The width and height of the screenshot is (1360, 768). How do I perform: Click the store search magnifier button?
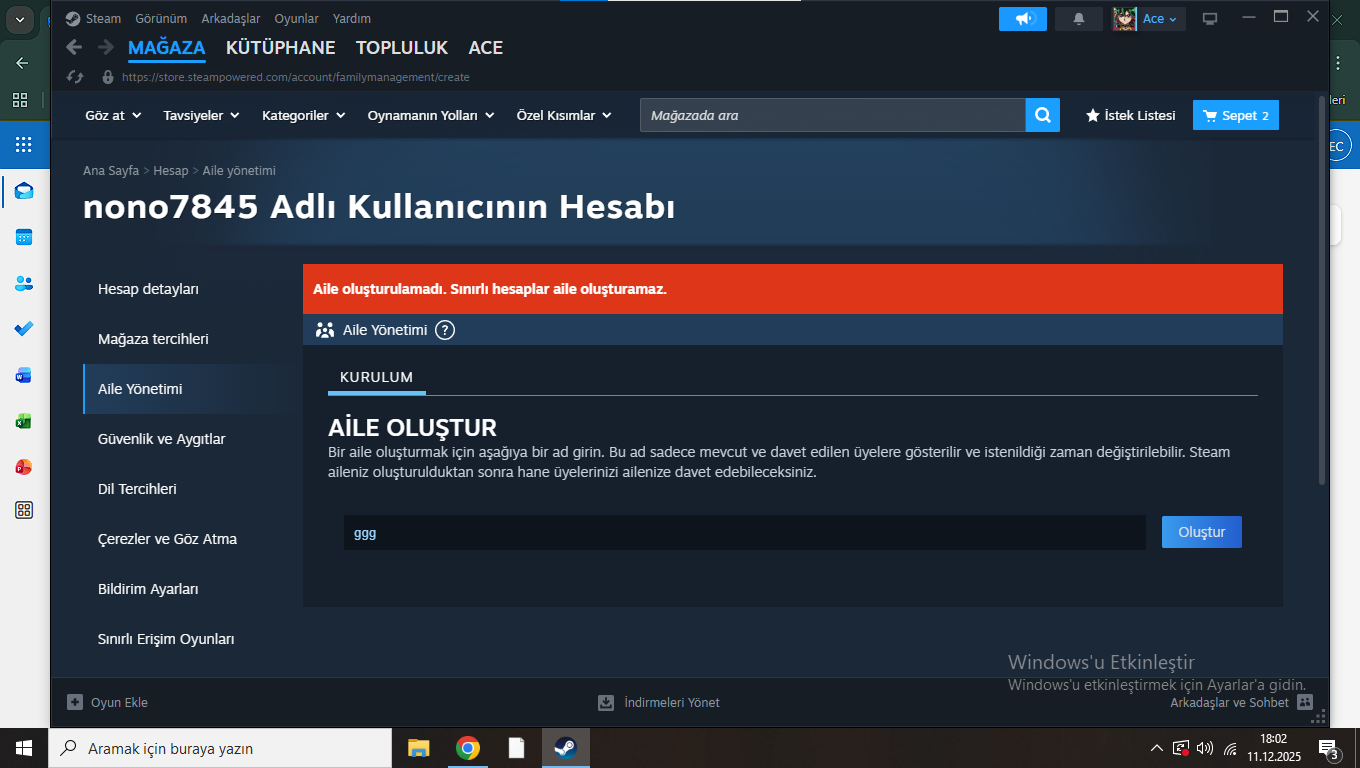(x=1042, y=115)
